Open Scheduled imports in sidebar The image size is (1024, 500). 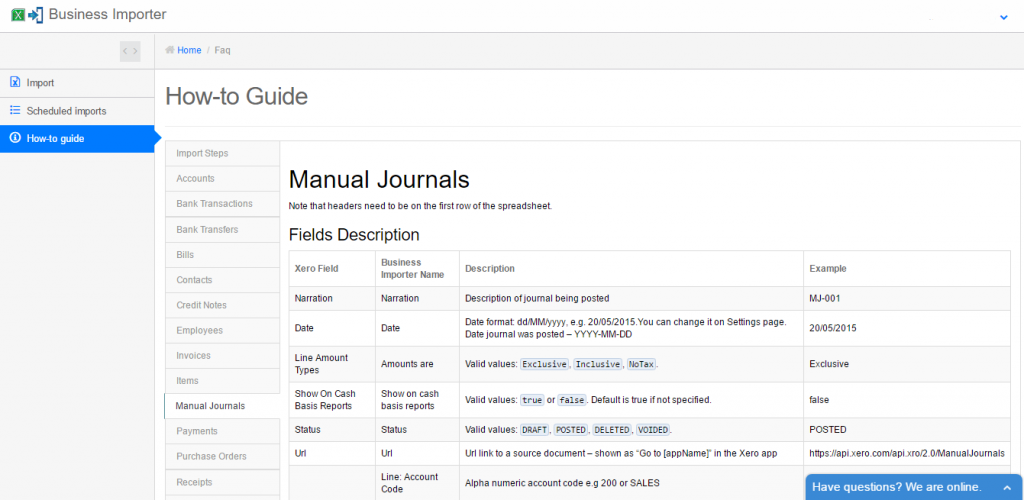point(77,111)
